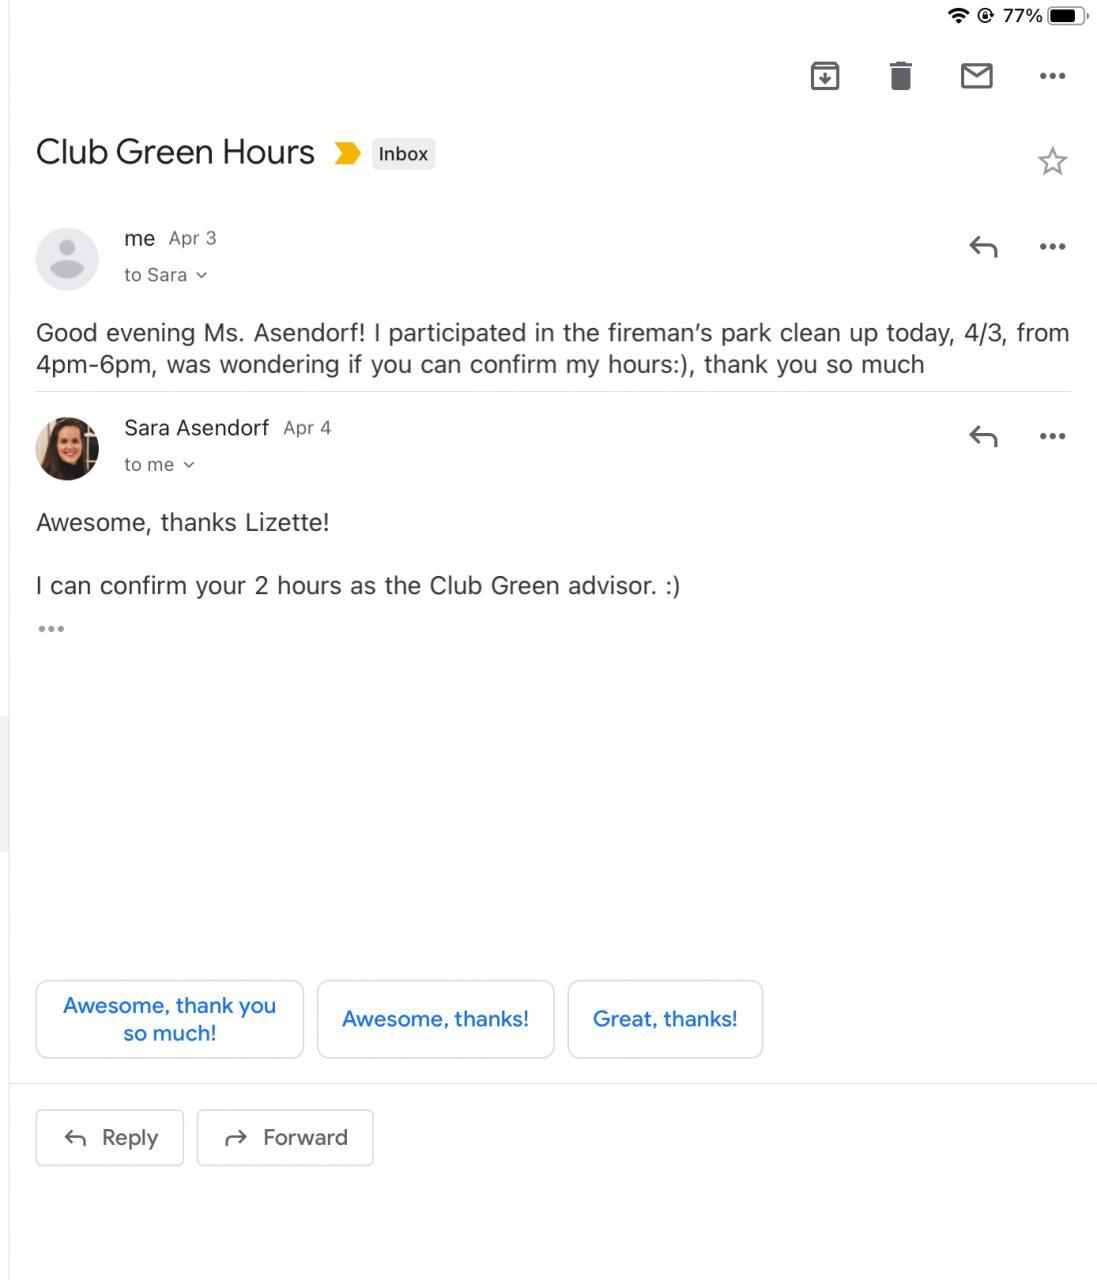Tap the Inbox label tag
The image size is (1097, 1280).
[x=403, y=154]
